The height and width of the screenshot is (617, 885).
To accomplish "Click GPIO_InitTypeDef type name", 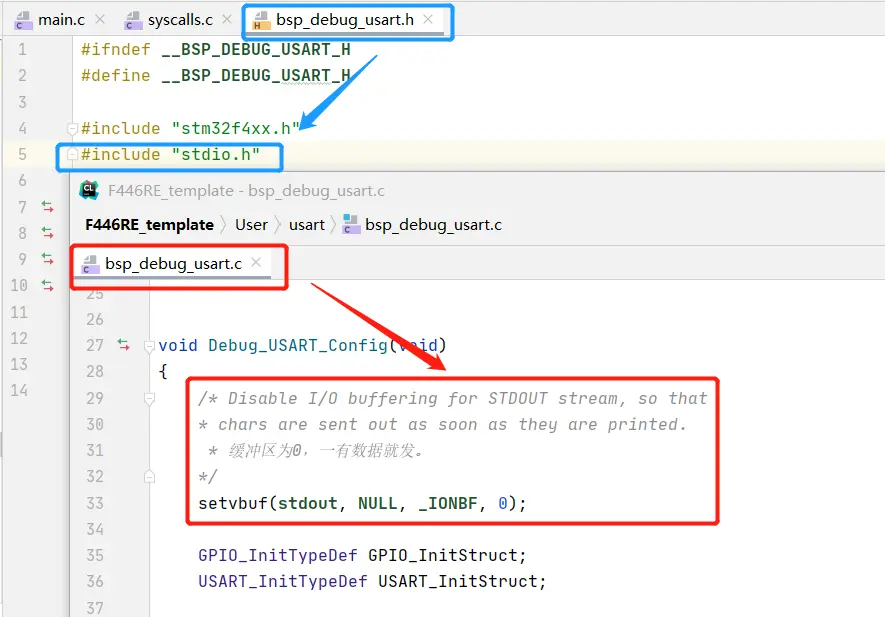I will (278, 555).
